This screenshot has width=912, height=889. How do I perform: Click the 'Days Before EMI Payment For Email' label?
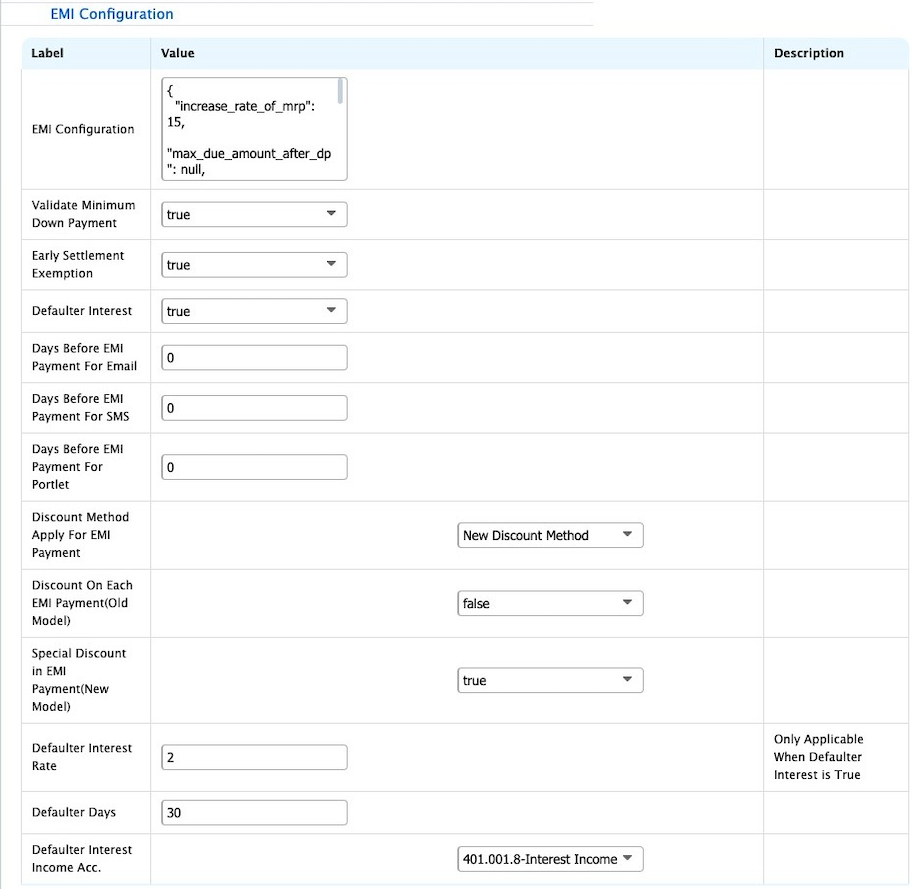(x=84, y=357)
